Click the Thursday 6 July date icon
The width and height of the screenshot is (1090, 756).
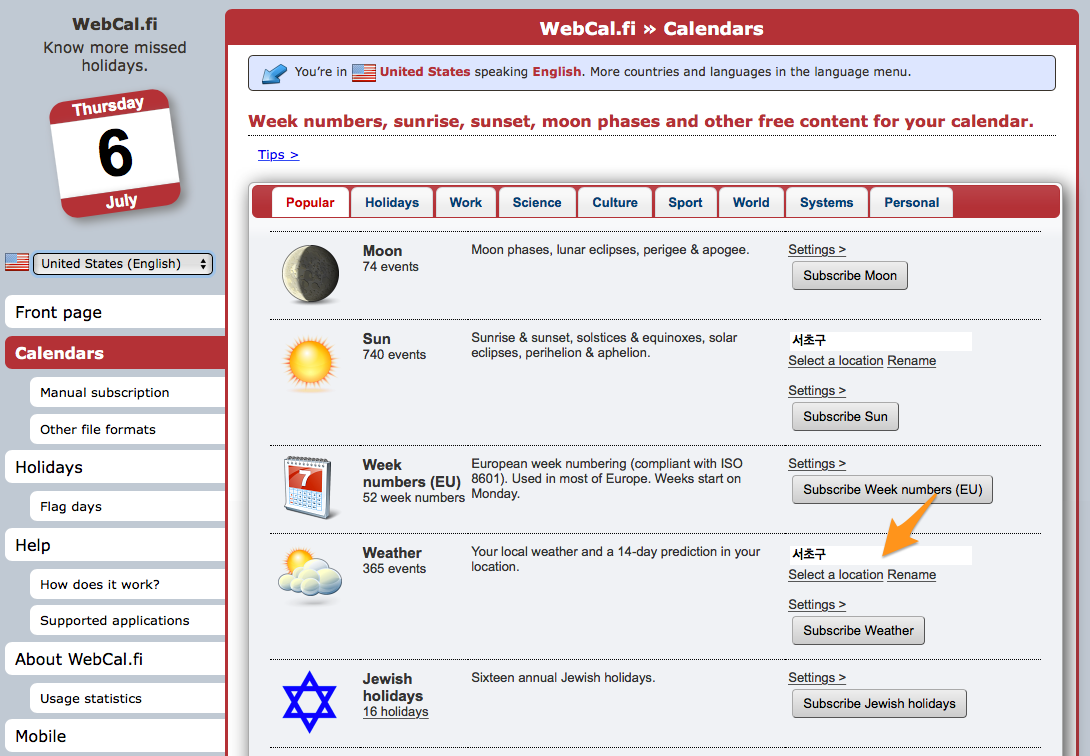(115, 154)
